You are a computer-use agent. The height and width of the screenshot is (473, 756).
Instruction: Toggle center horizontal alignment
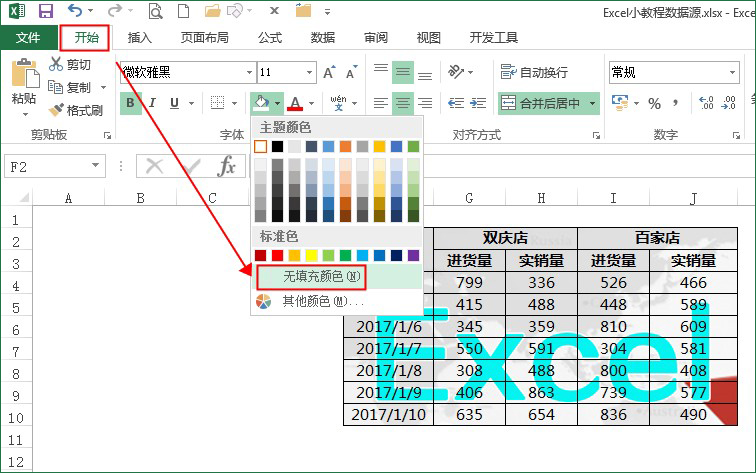pyautogui.click(x=403, y=103)
